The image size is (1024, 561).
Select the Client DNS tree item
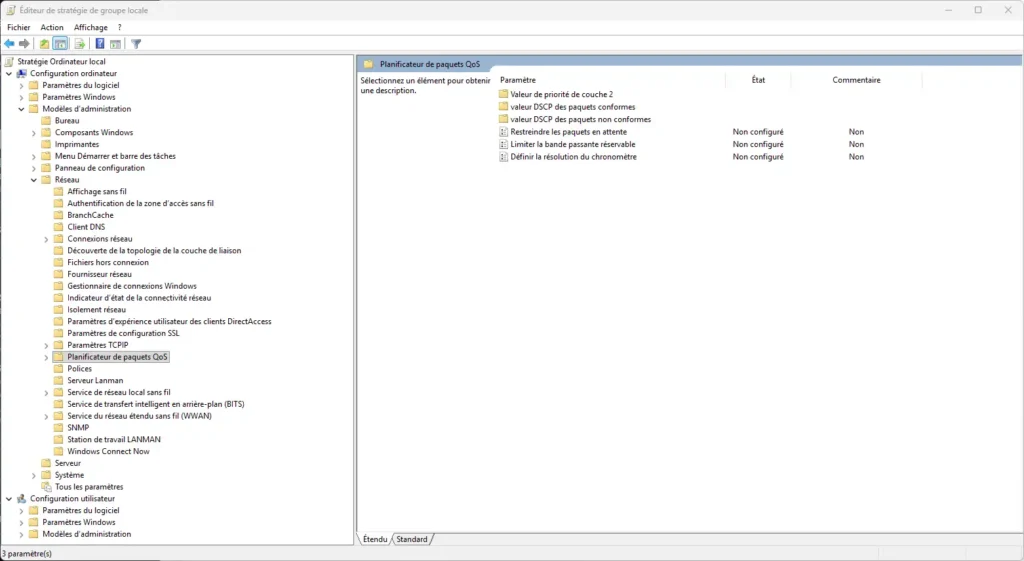[86, 227]
